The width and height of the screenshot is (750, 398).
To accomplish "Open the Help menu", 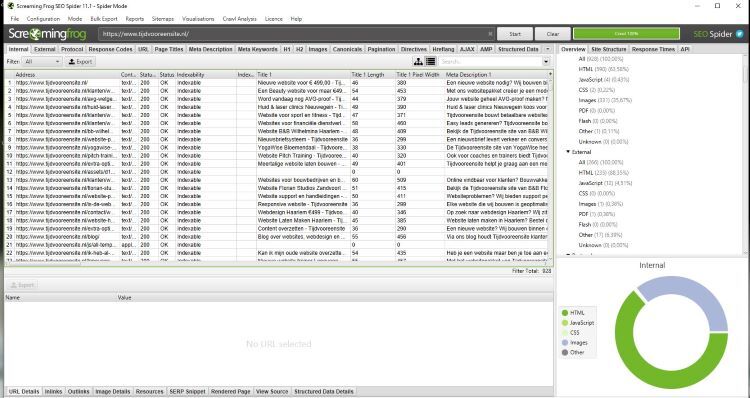I will tap(296, 19).
